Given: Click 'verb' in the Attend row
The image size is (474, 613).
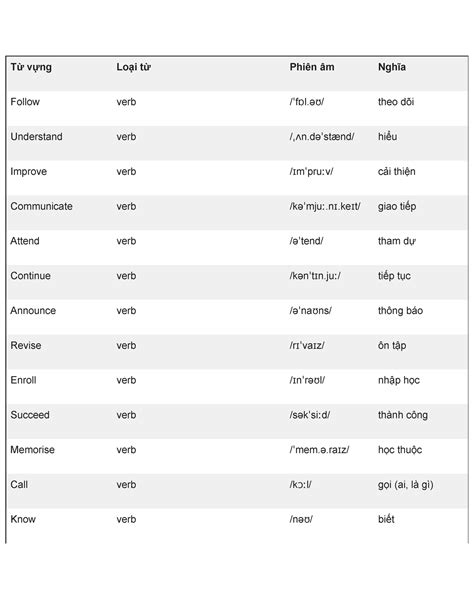Looking at the screenshot, I should click(x=126, y=241).
